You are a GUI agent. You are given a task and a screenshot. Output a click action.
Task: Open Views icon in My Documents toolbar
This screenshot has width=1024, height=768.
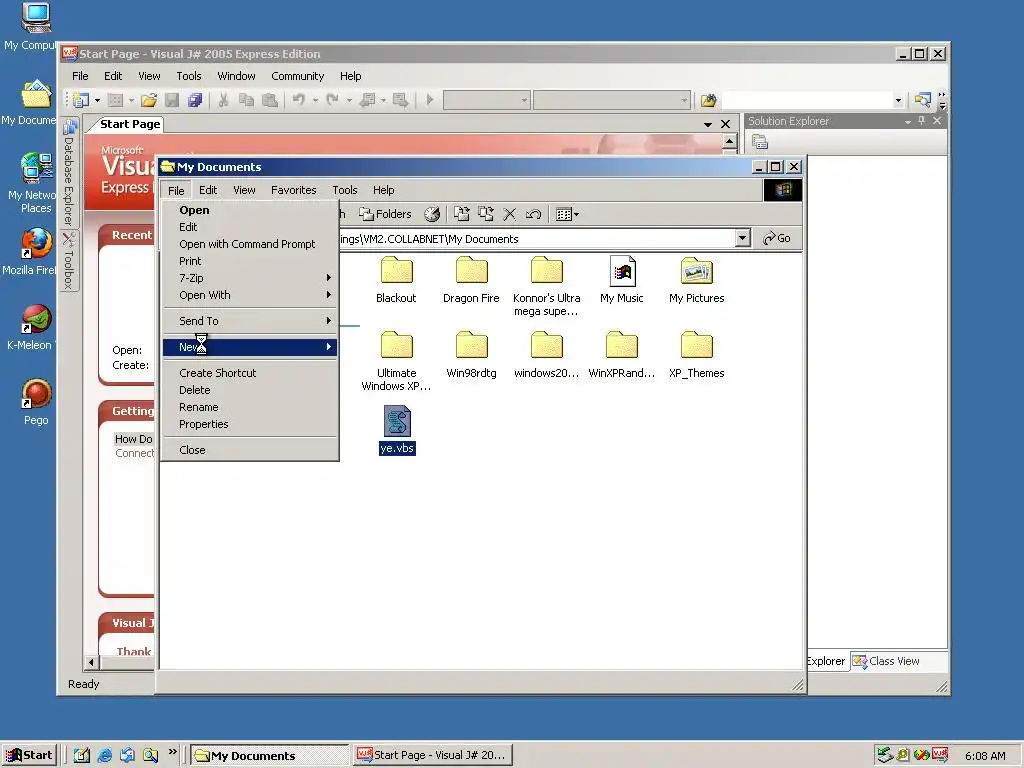(x=567, y=214)
